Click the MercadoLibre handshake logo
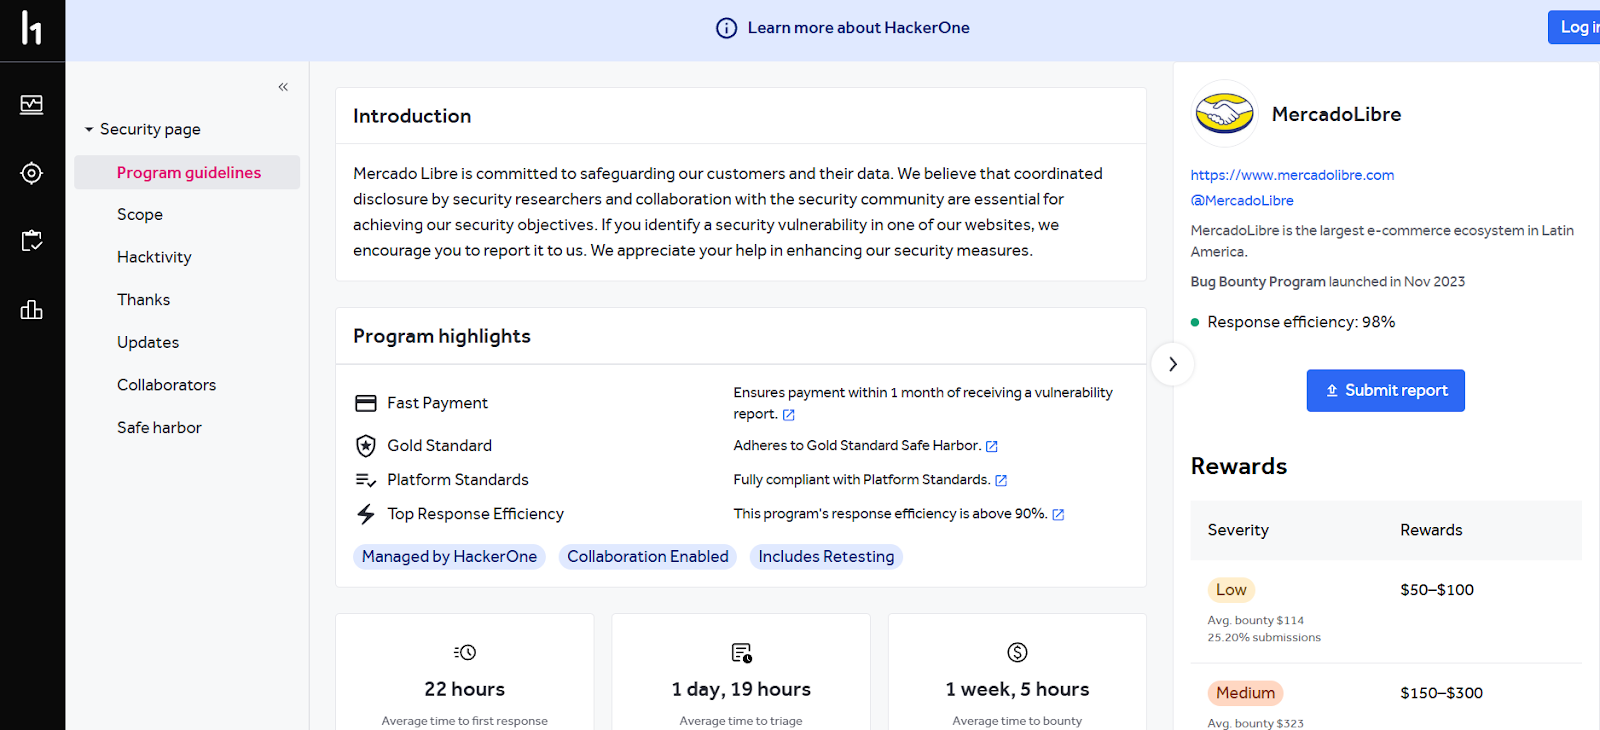Viewport: 1600px width, 730px height. coord(1225,114)
